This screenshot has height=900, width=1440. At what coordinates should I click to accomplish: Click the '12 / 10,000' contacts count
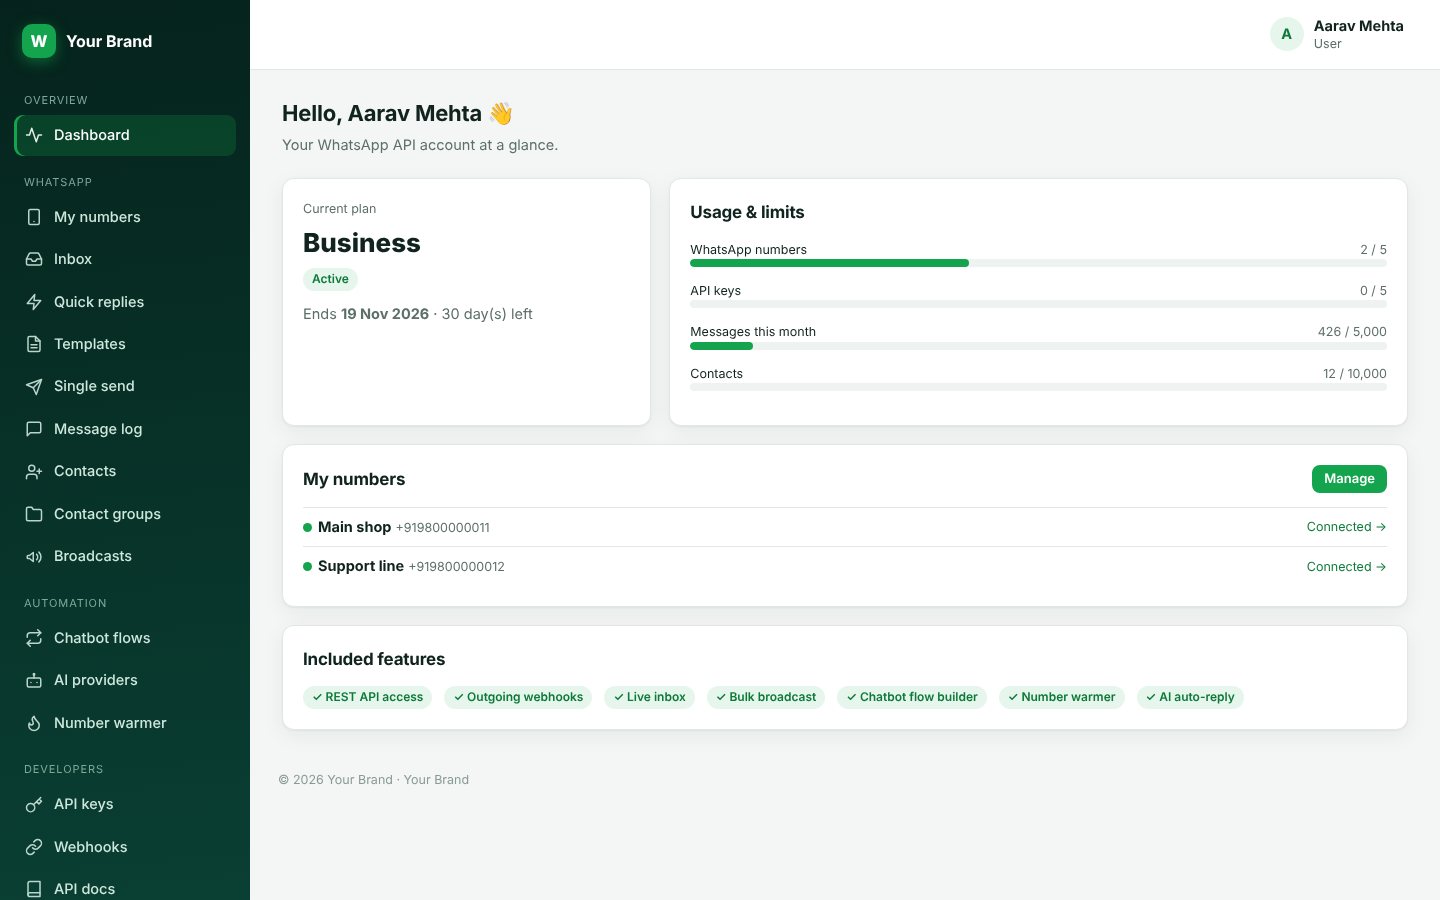pyautogui.click(x=1355, y=374)
